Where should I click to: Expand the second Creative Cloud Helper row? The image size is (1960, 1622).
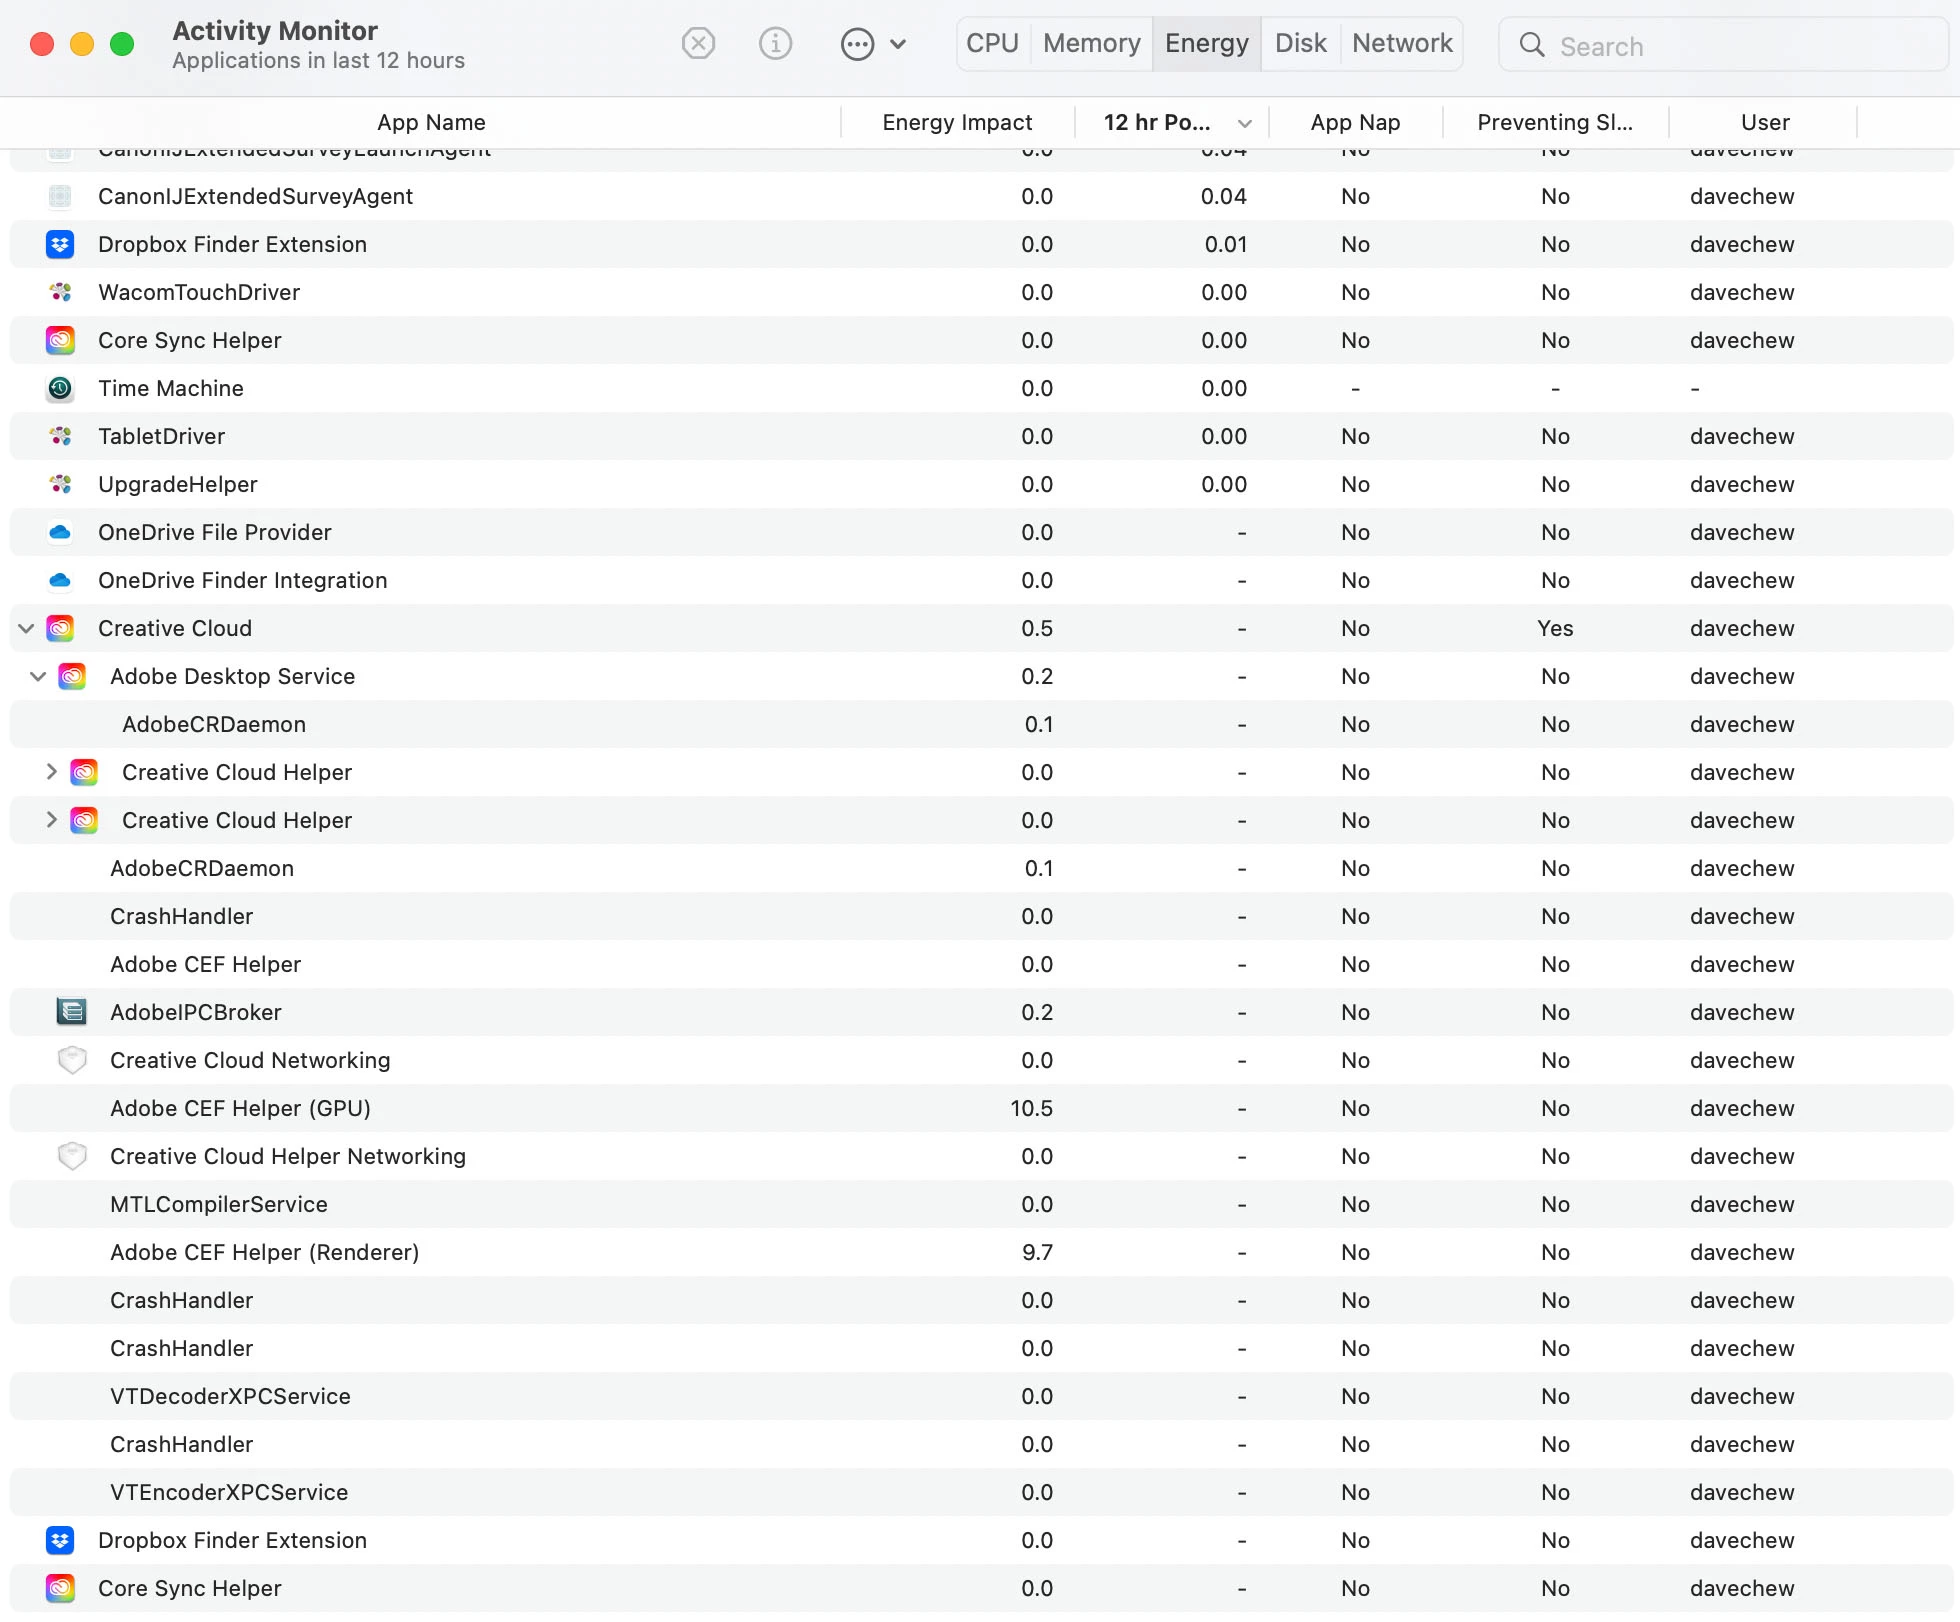pyautogui.click(x=51, y=820)
